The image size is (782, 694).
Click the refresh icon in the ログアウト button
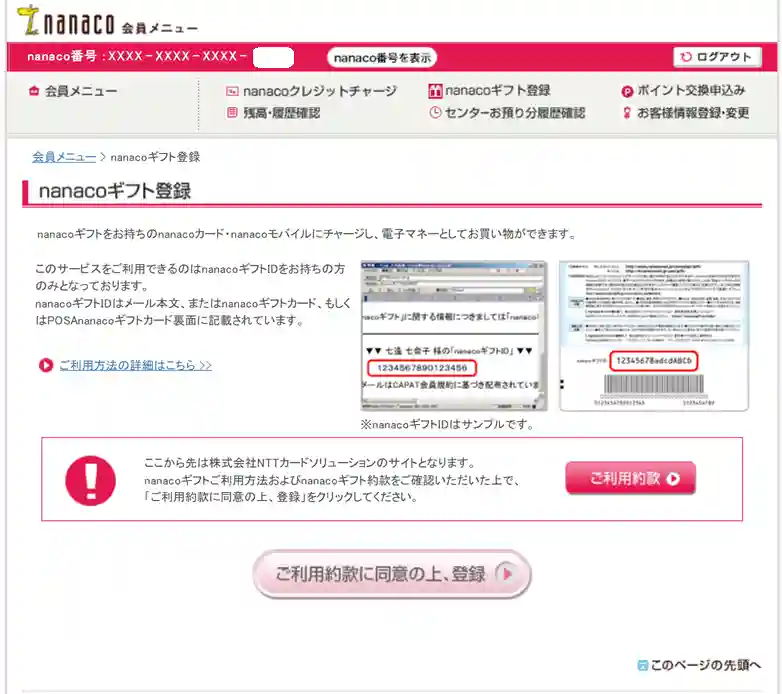coord(686,57)
